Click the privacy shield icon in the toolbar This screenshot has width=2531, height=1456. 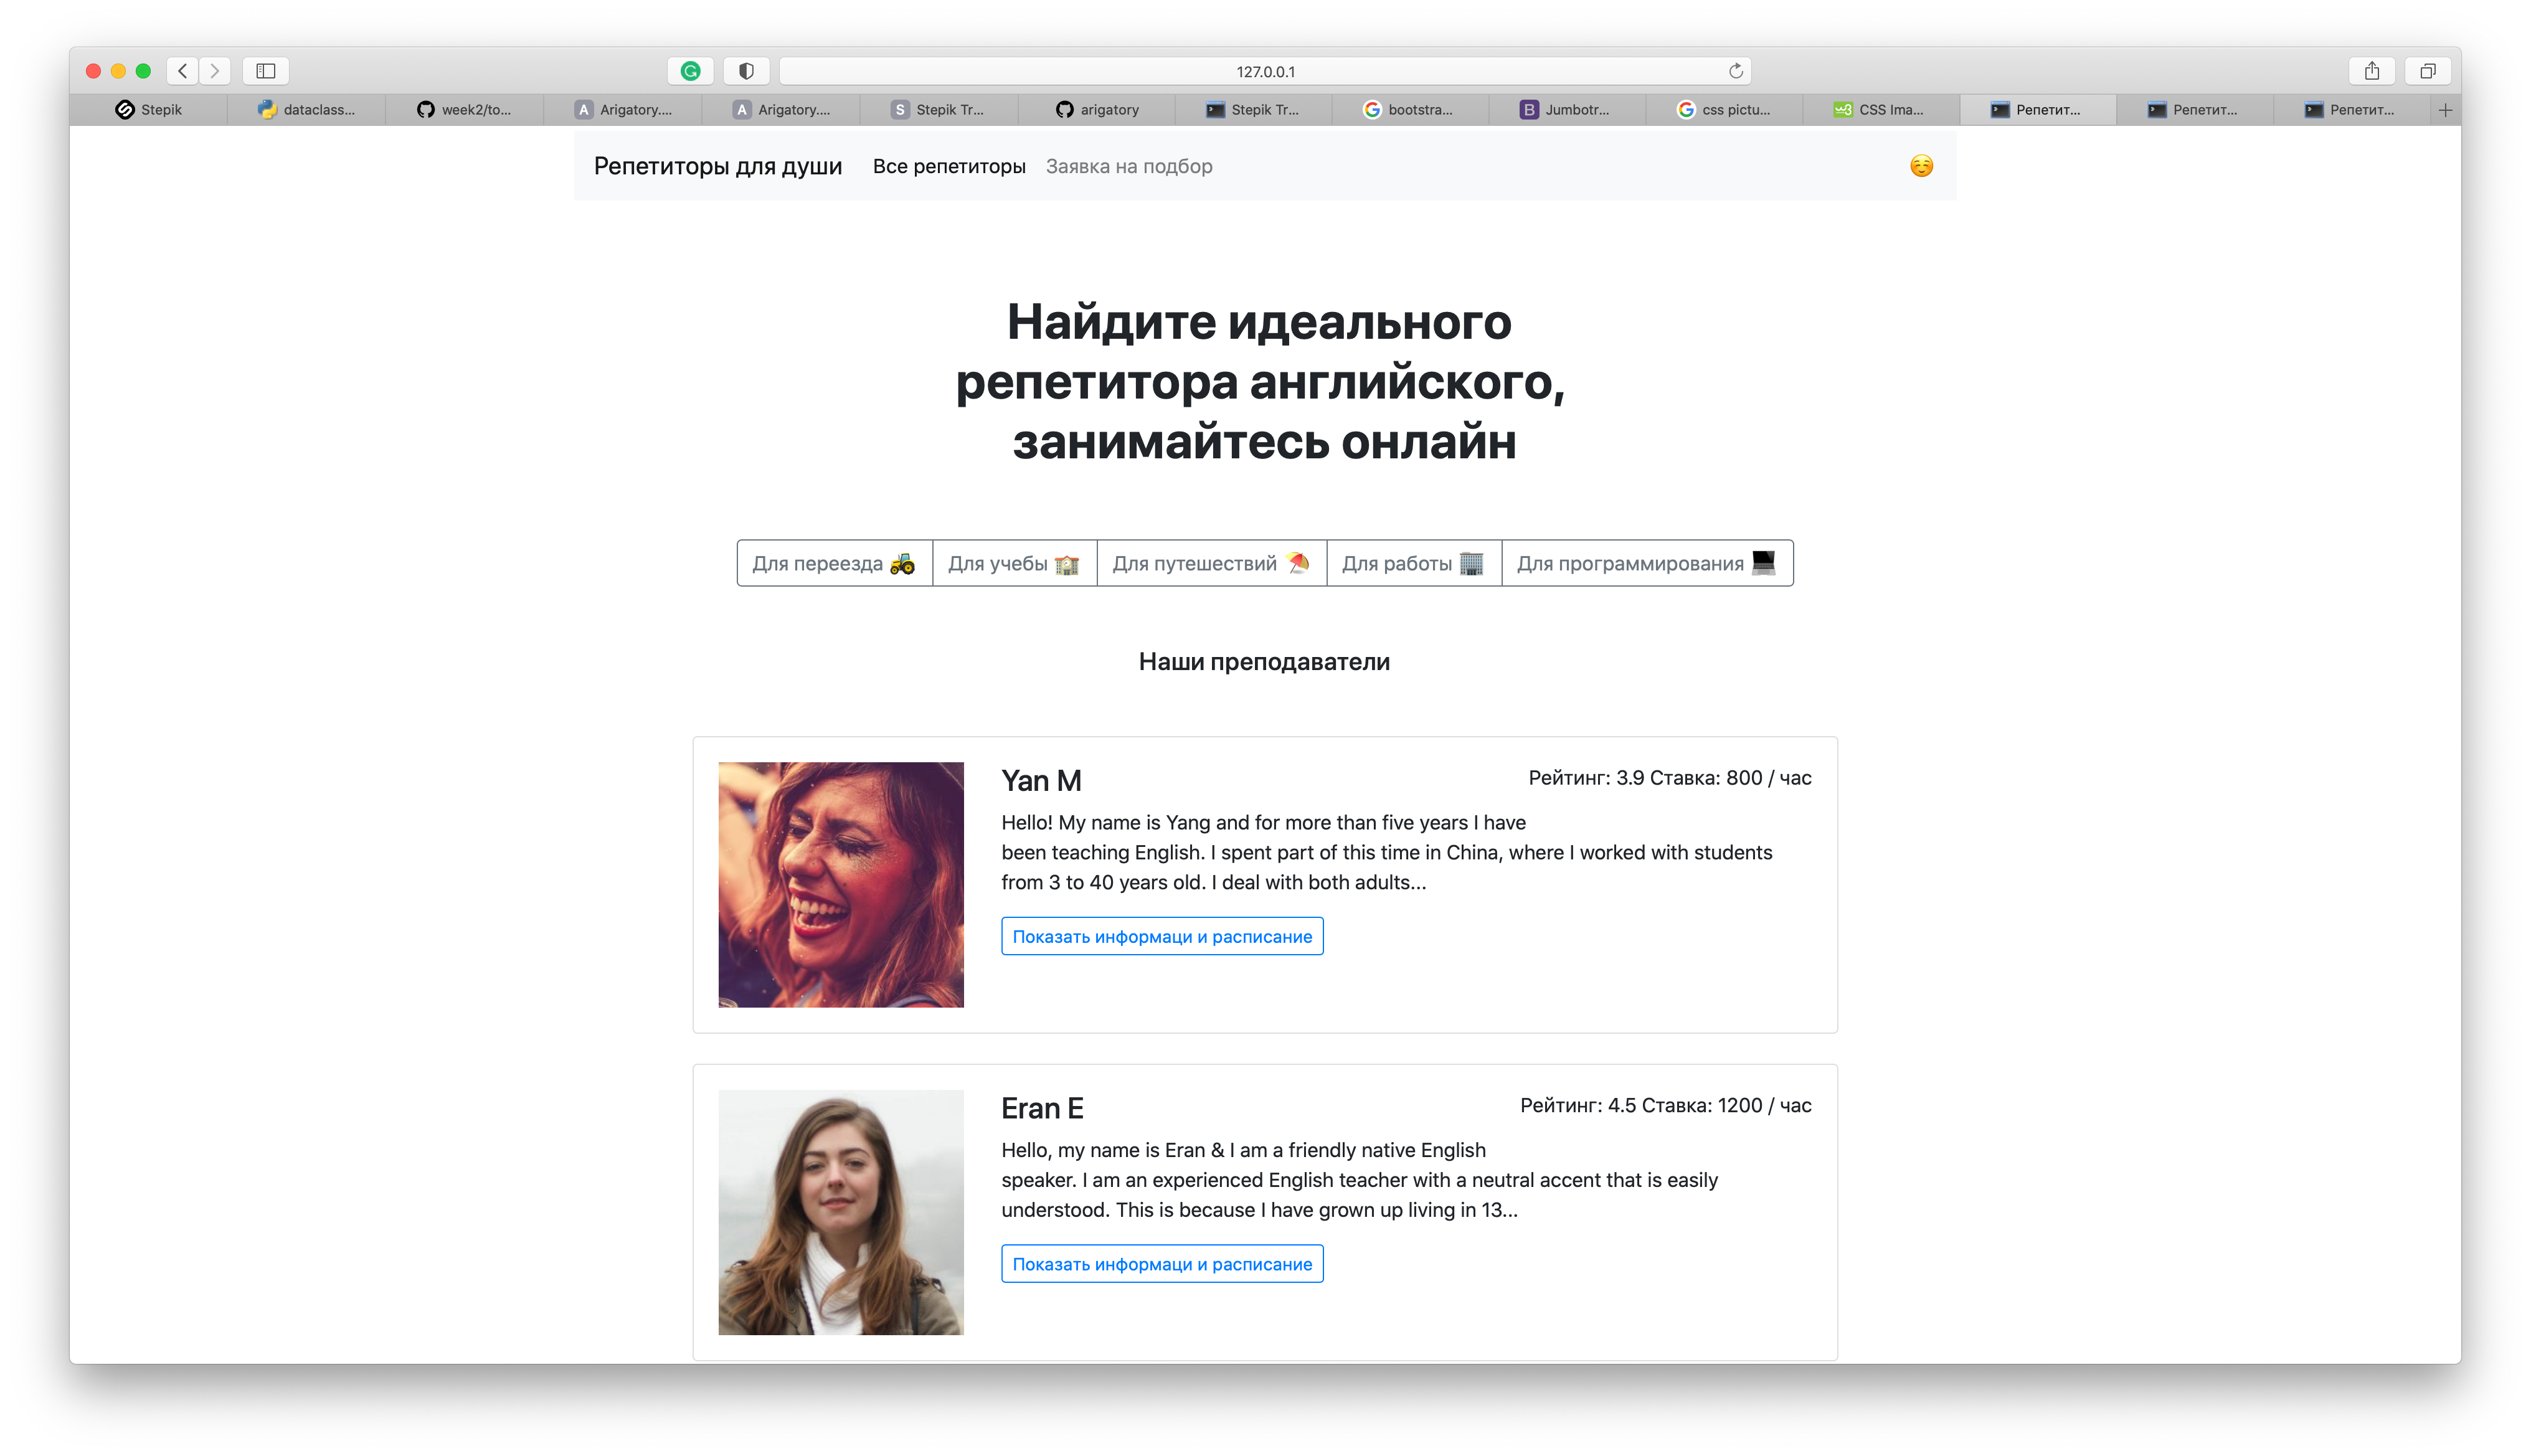[746, 71]
